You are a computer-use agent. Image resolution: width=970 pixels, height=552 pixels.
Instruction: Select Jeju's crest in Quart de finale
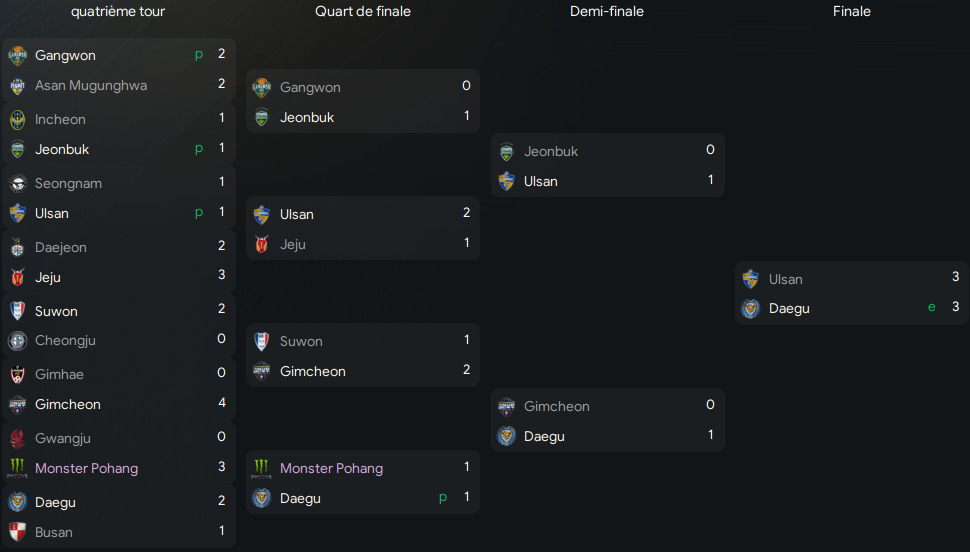[x=262, y=245]
